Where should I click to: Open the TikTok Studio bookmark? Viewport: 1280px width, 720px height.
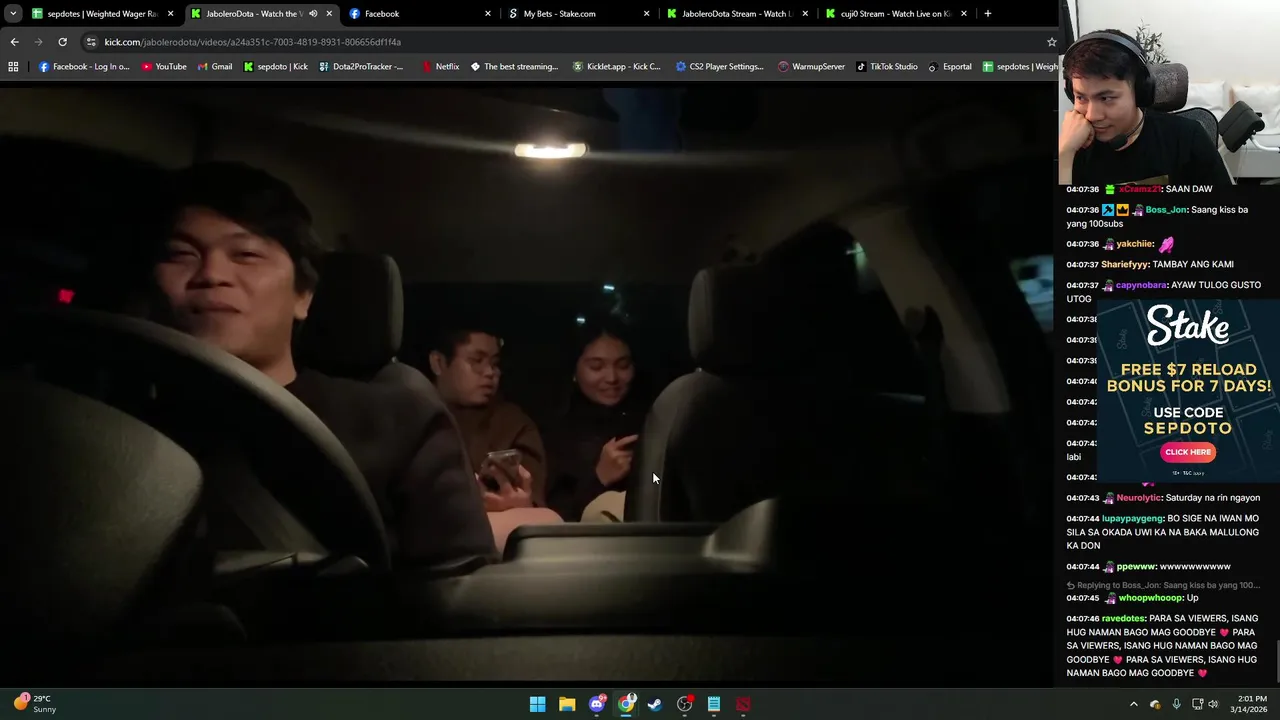[x=887, y=67]
